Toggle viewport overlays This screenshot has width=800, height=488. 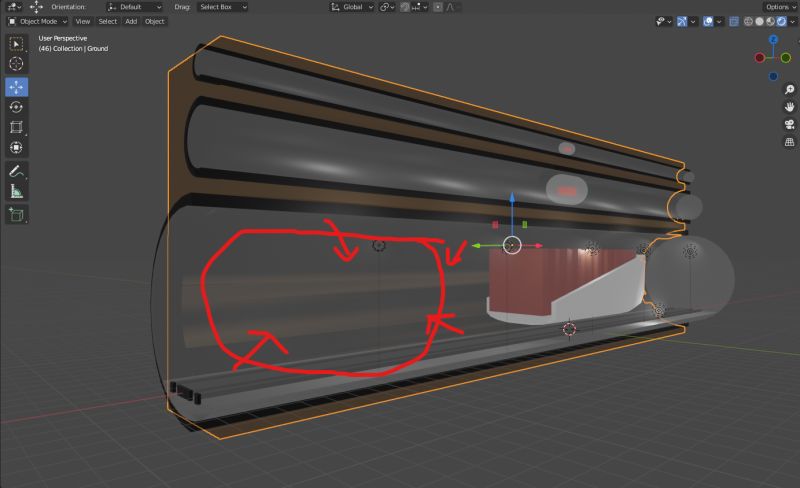pyautogui.click(x=708, y=21)
